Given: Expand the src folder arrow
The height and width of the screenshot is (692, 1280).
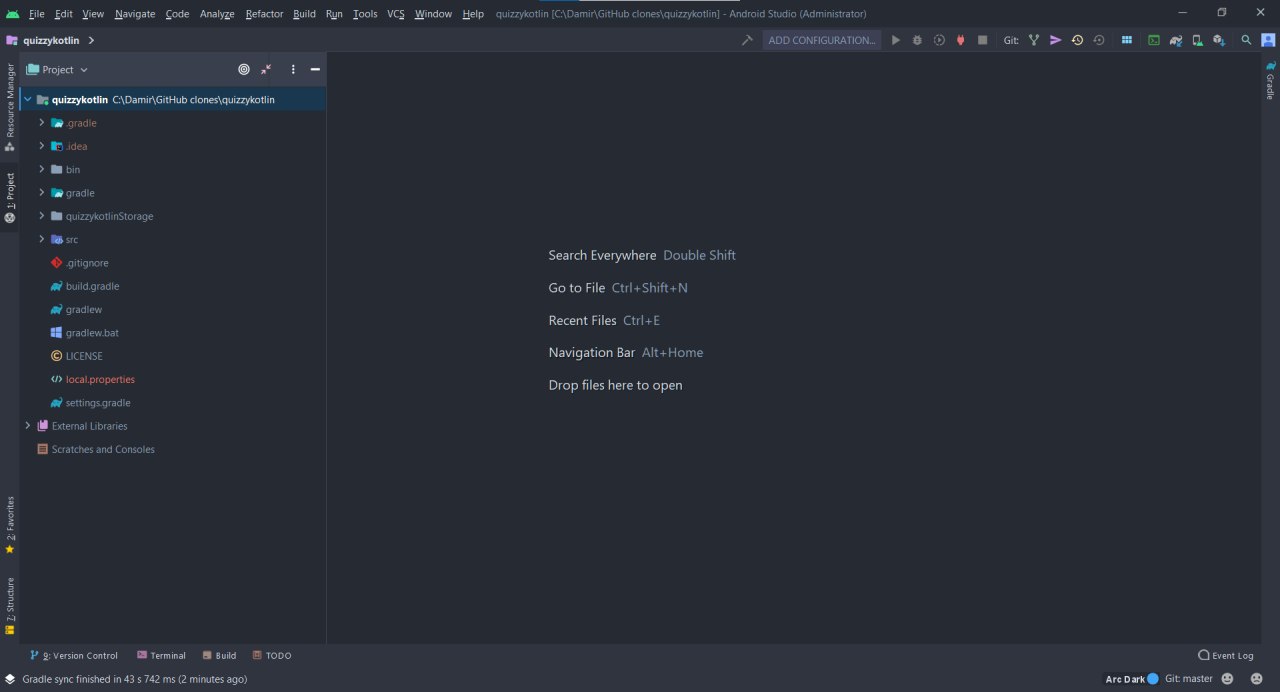Looking at the screenshot, I should tap(42, 239).
